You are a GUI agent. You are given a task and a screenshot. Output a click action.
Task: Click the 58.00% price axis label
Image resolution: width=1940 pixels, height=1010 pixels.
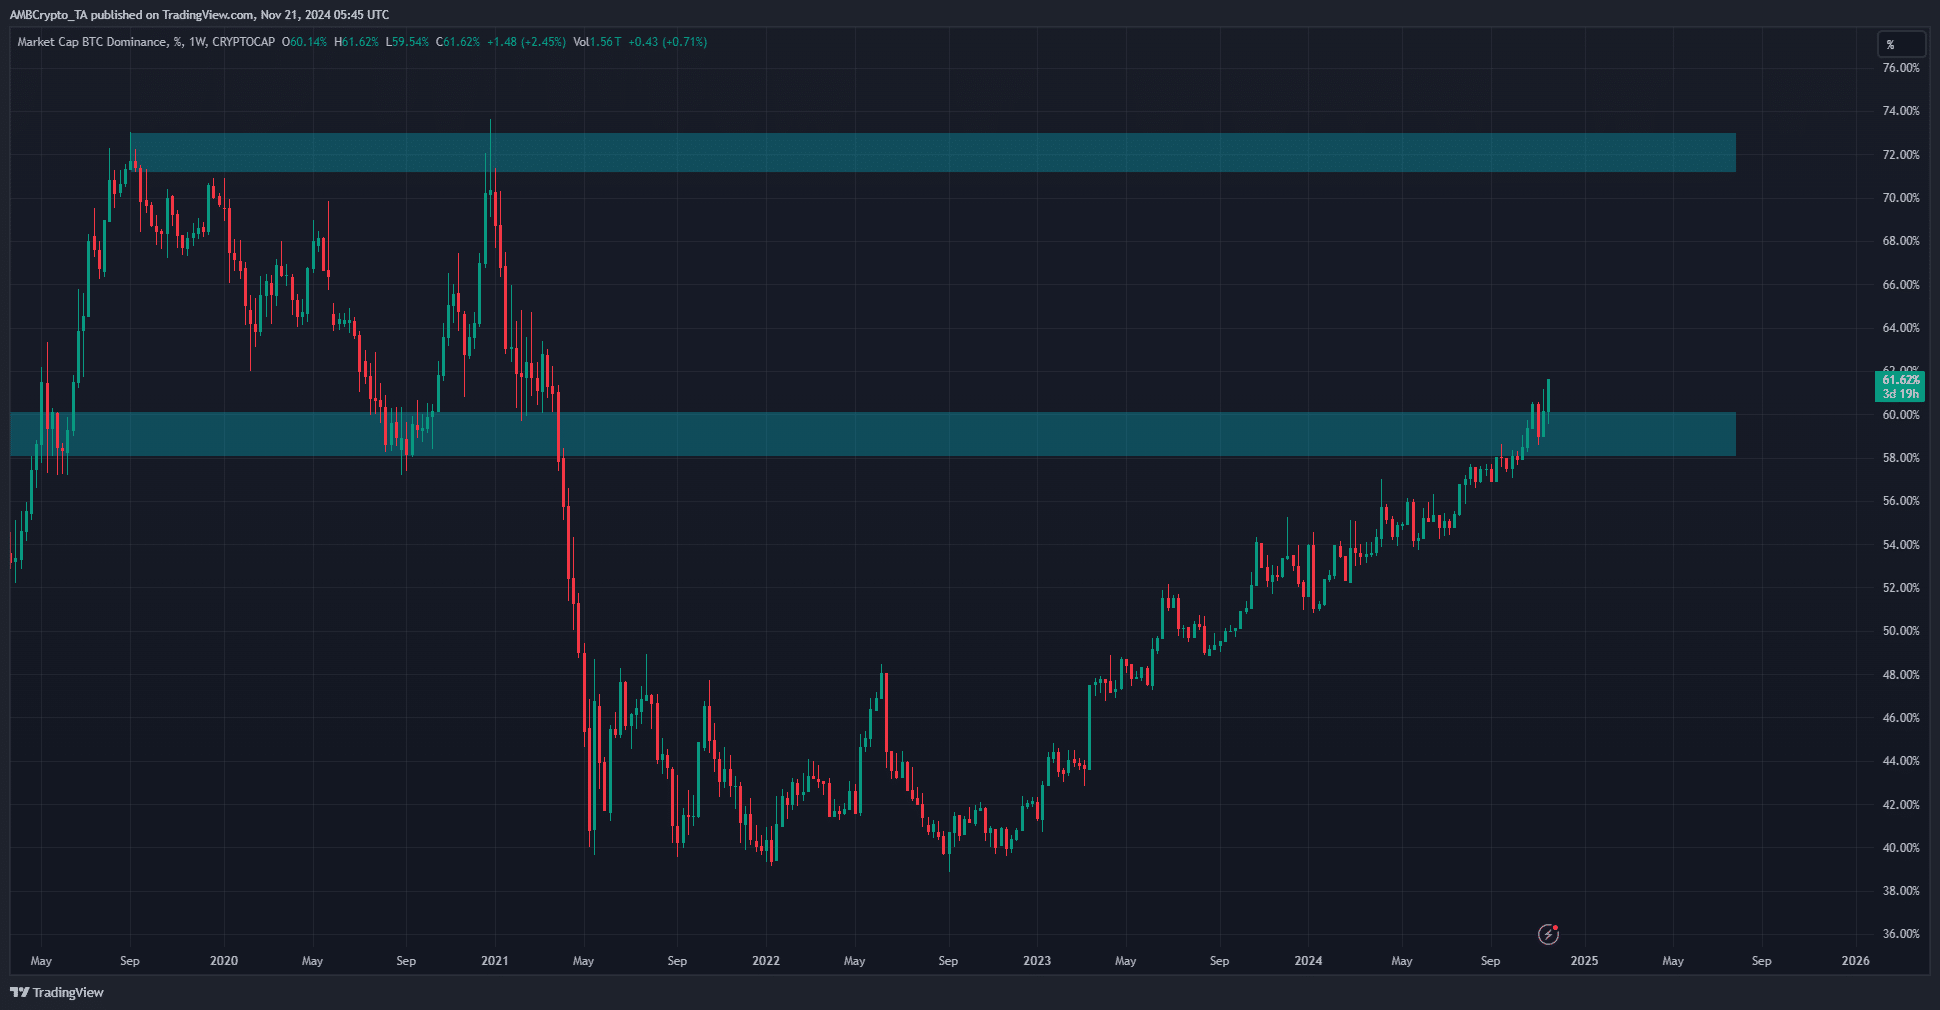click(1901, 458)
